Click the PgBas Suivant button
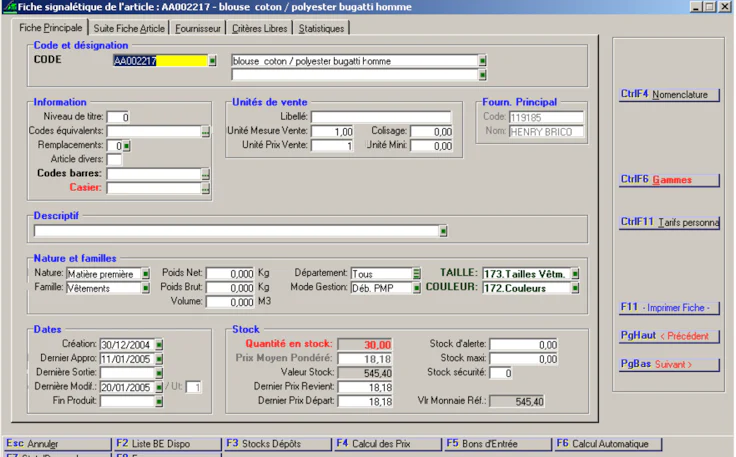The height and width of the screenshot is (457, 736). [x=669, y=364]
